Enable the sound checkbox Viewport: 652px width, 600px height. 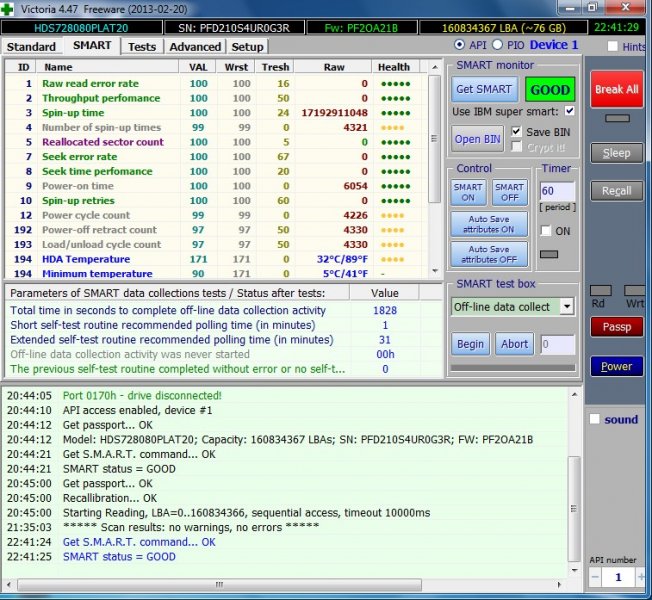594,419
